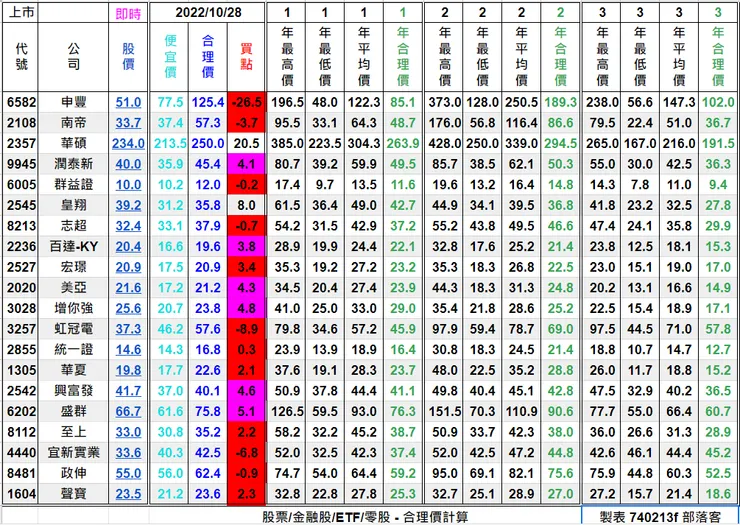Open stock price link 40.0 for 潤泰新

tap(128, 164)
